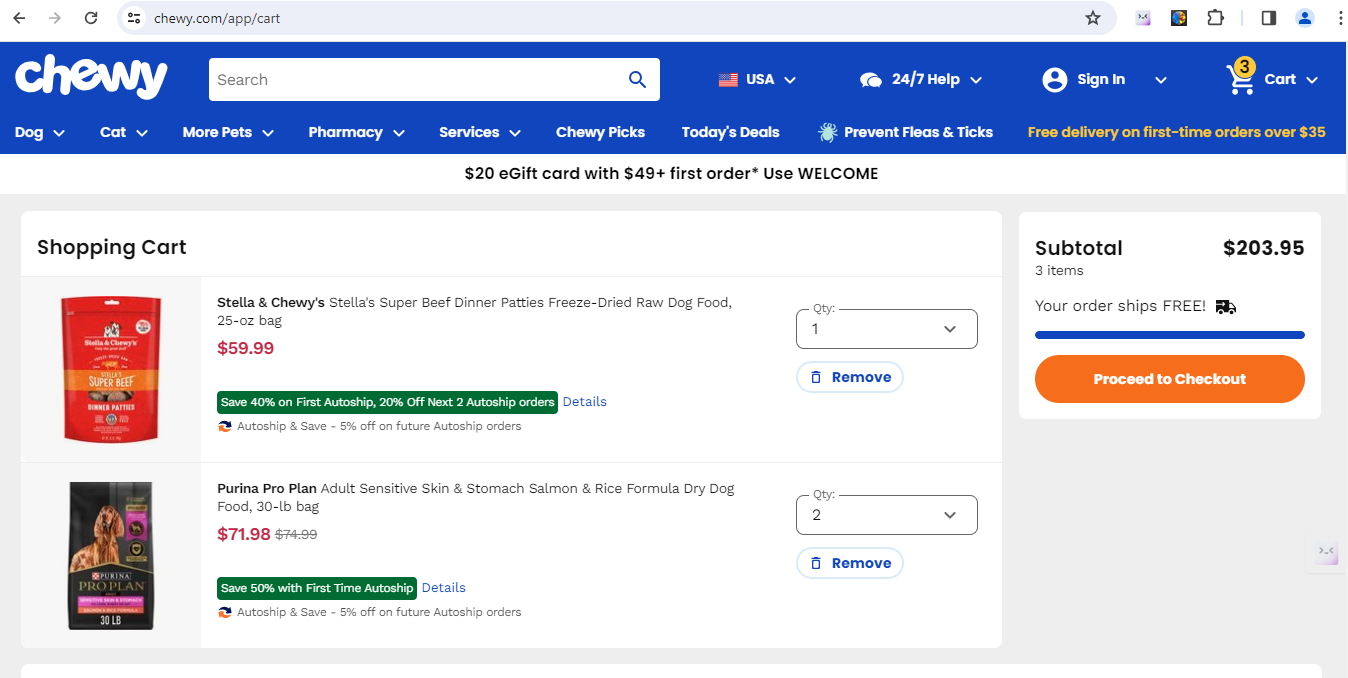Screen dimensions: 1348x678
Task: Open the More Pets menu
Action: pos(228,132)
